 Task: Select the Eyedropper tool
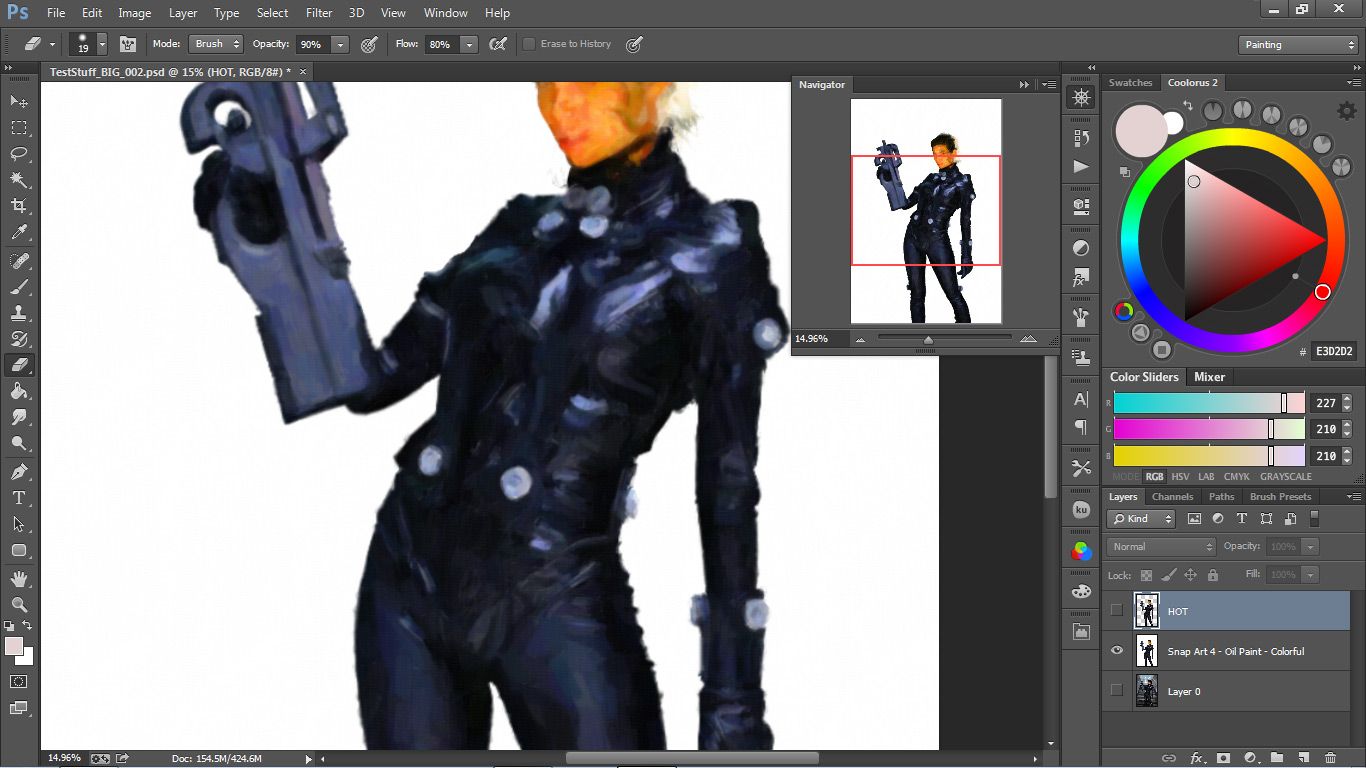[x=19, y=232]
